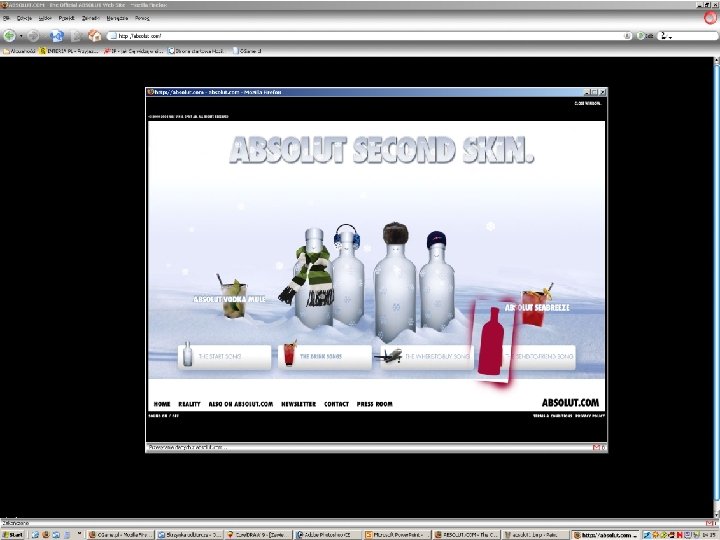This screenshot has height=540, width=720.
Task: Open the Home page house icon
Action: [x=95, y=35]
